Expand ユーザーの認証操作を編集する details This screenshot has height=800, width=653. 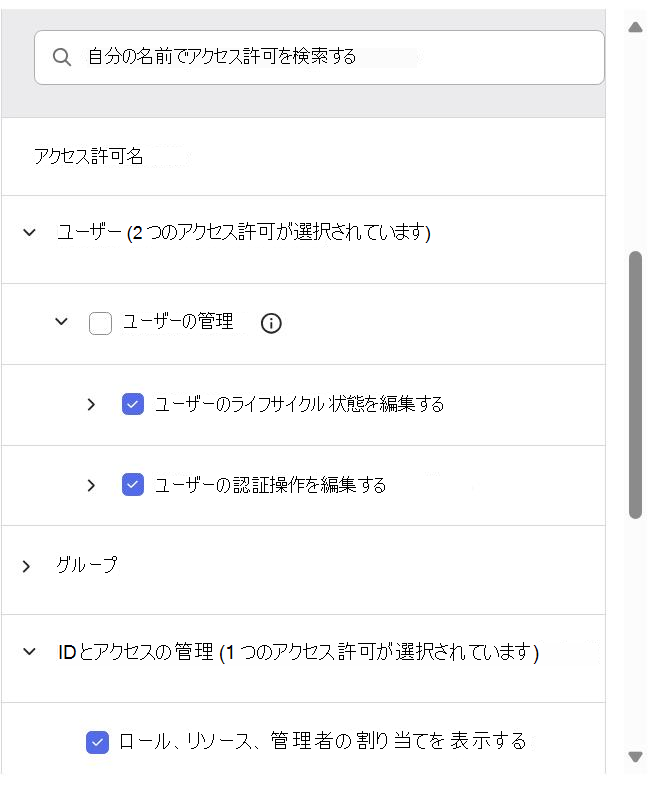click(91, 485)
